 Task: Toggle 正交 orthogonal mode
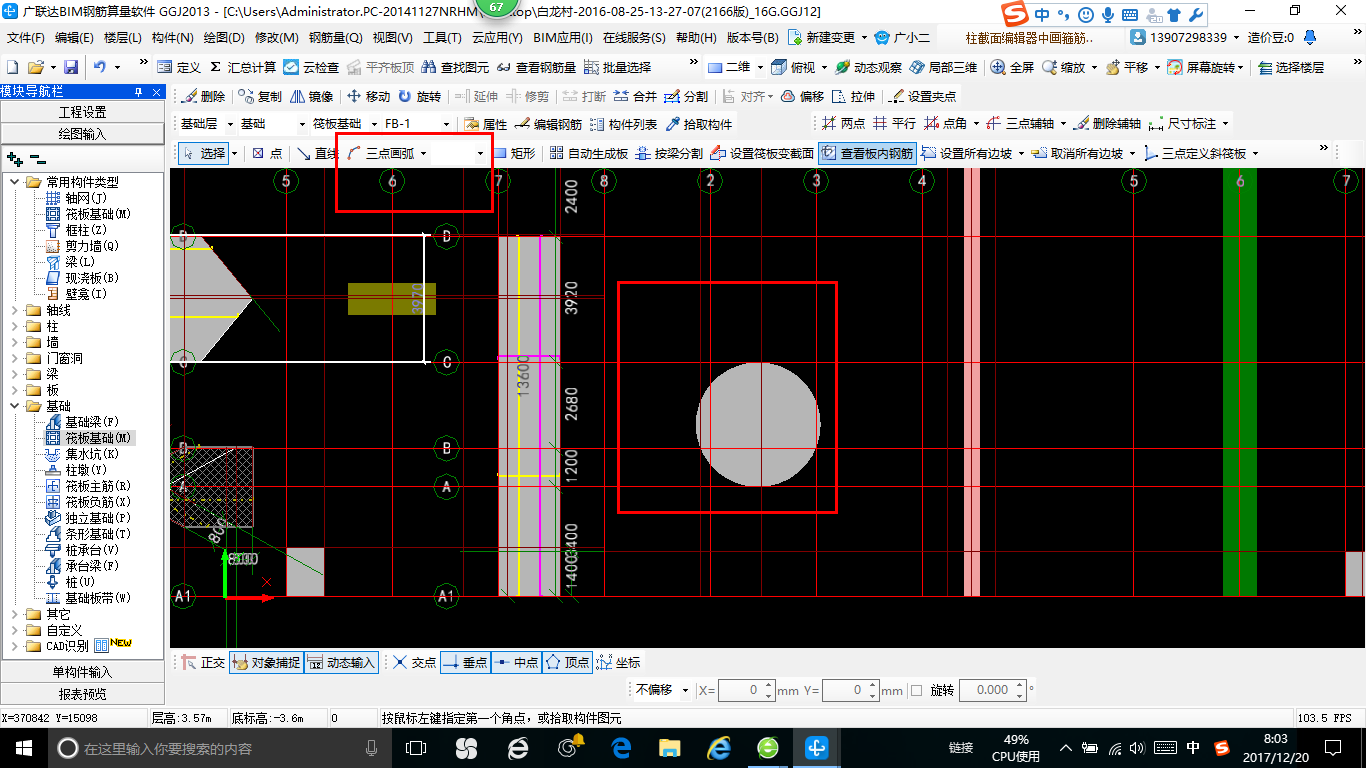(203, 662)
